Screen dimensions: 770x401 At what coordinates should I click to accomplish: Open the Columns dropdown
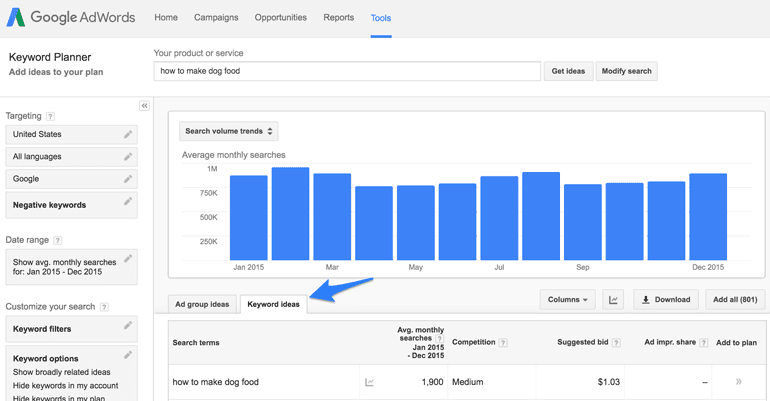[568, 299]
